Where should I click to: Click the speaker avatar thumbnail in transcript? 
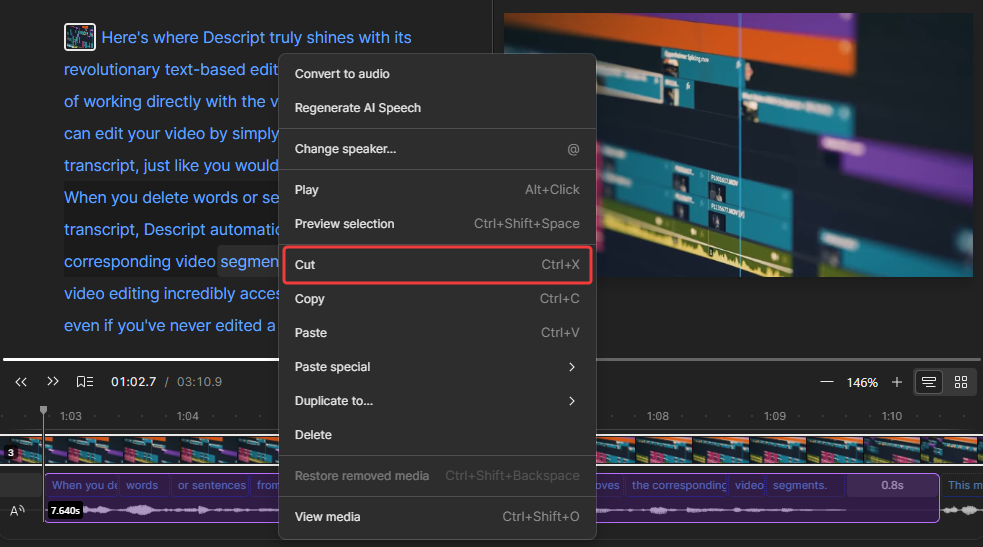pyautogui.click(x=80, y=38)
